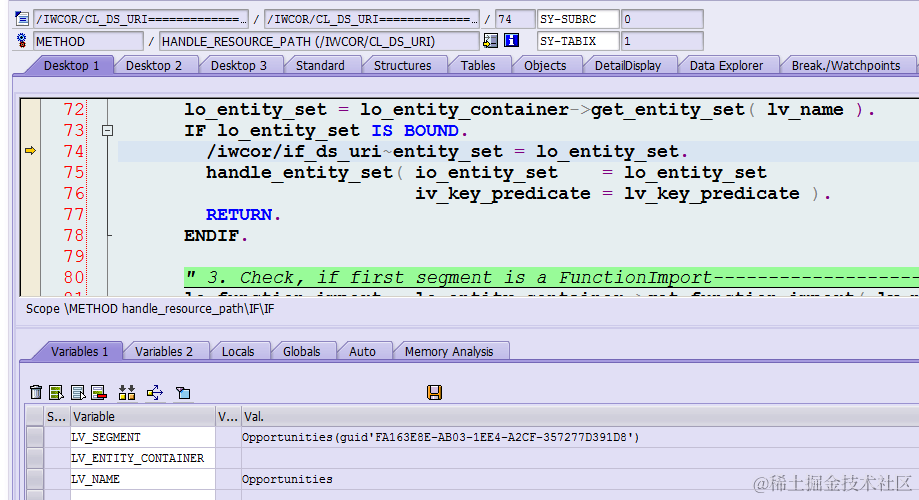Open the Structures tab

(x=403, y=66)
